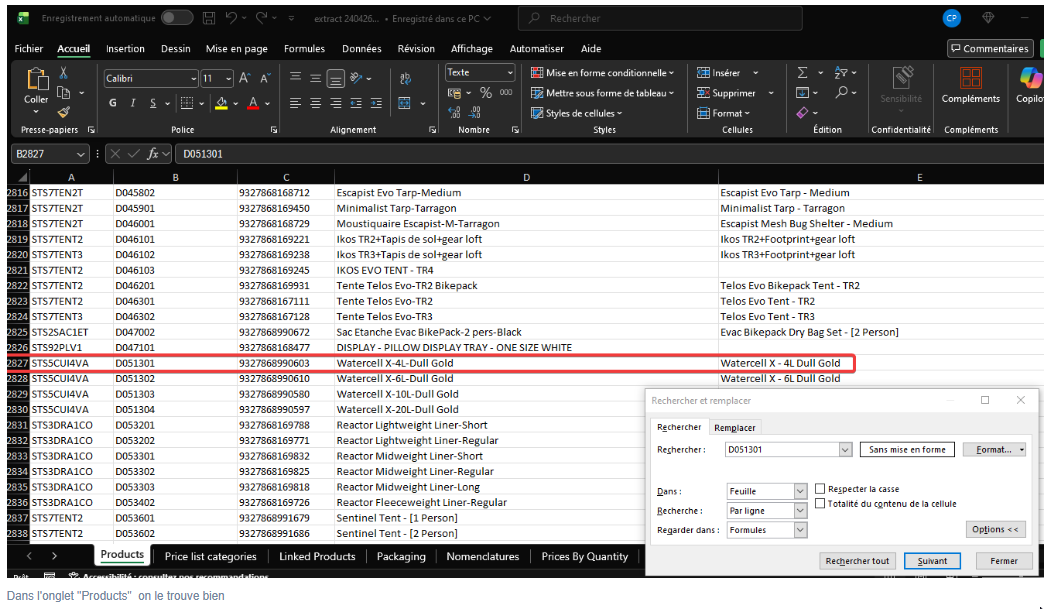Viewport: 1054px width, 609px height.
Task: Apply thousands separator 000 icon
Action: [506, 93]
